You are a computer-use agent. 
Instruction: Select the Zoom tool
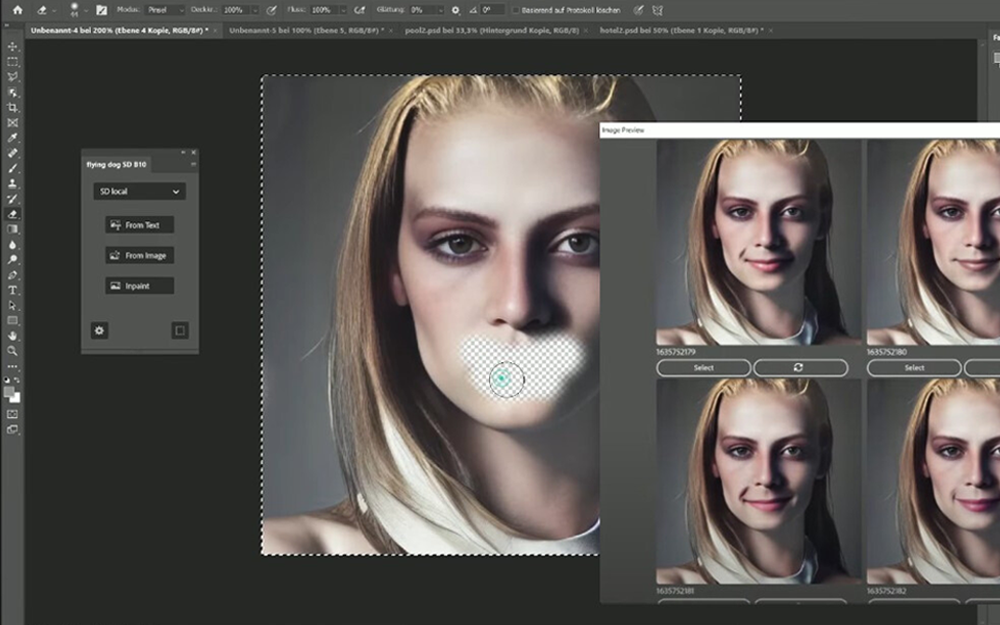pyautogui.click(x=12, y=351)
